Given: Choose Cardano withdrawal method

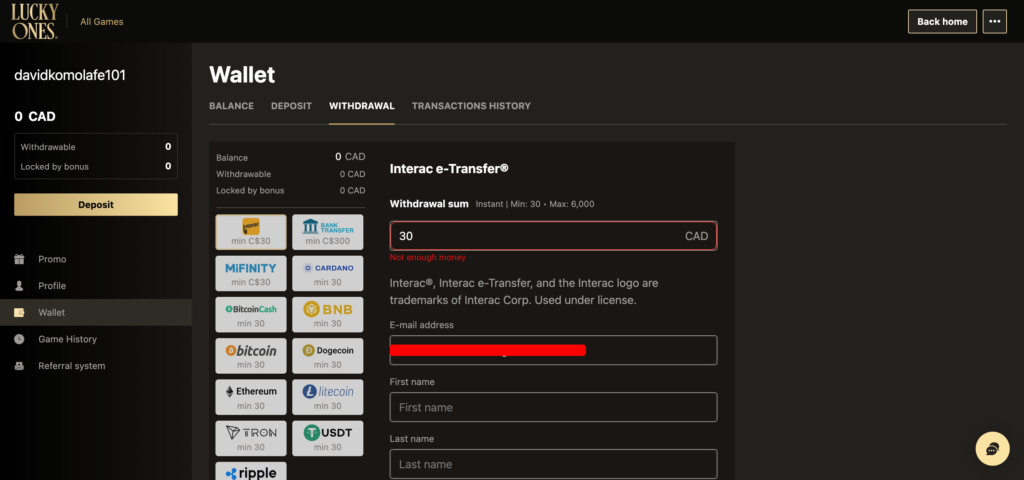Looking at the screenshot, I should tap(328, 274).
